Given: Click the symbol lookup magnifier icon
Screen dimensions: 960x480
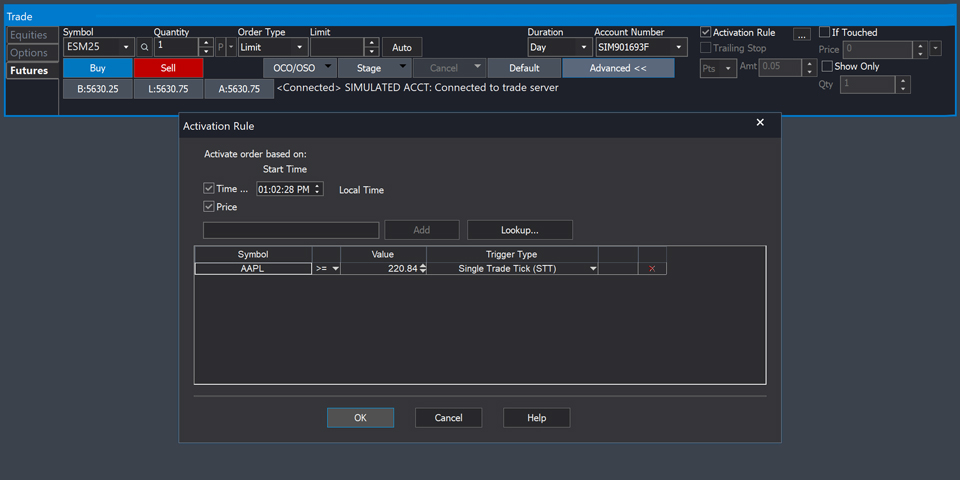Looking at the screenshot, I should coord(144,47).
